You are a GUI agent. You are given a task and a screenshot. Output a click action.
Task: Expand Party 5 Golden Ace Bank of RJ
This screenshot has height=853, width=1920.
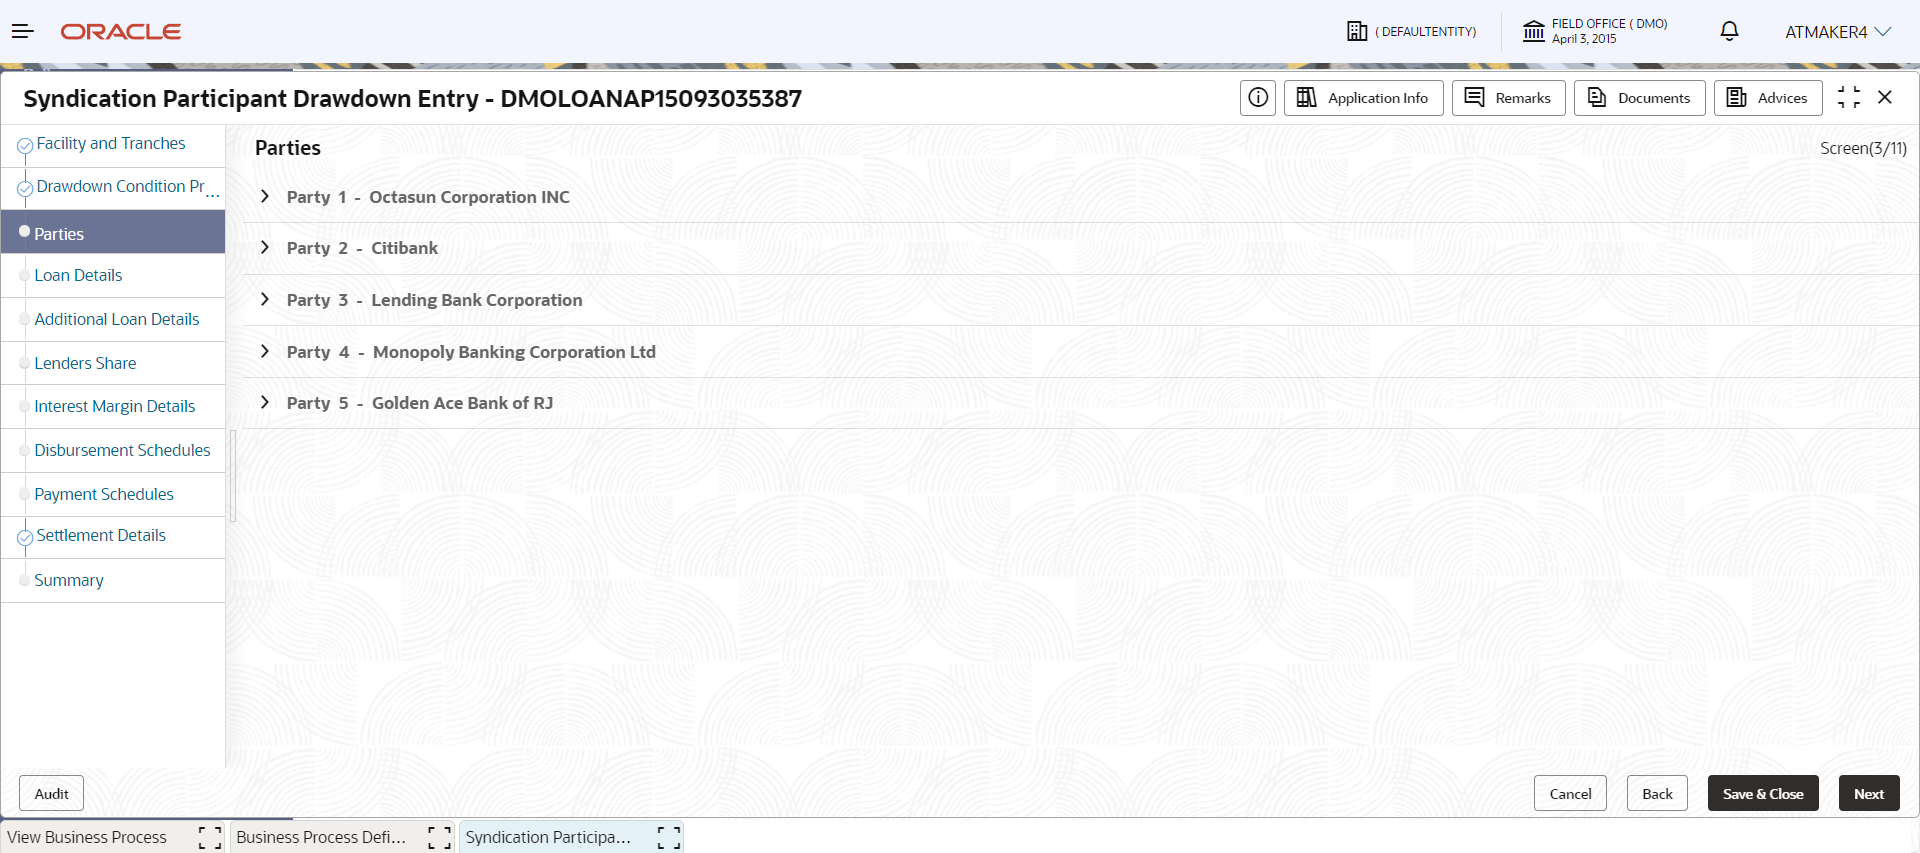(x=265, y=402)
